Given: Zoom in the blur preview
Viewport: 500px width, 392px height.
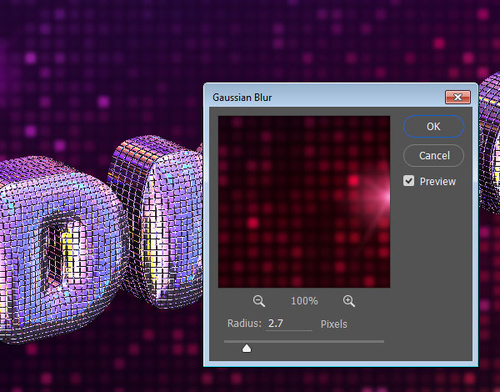Looking at the screenshot, I should (349, 301).
